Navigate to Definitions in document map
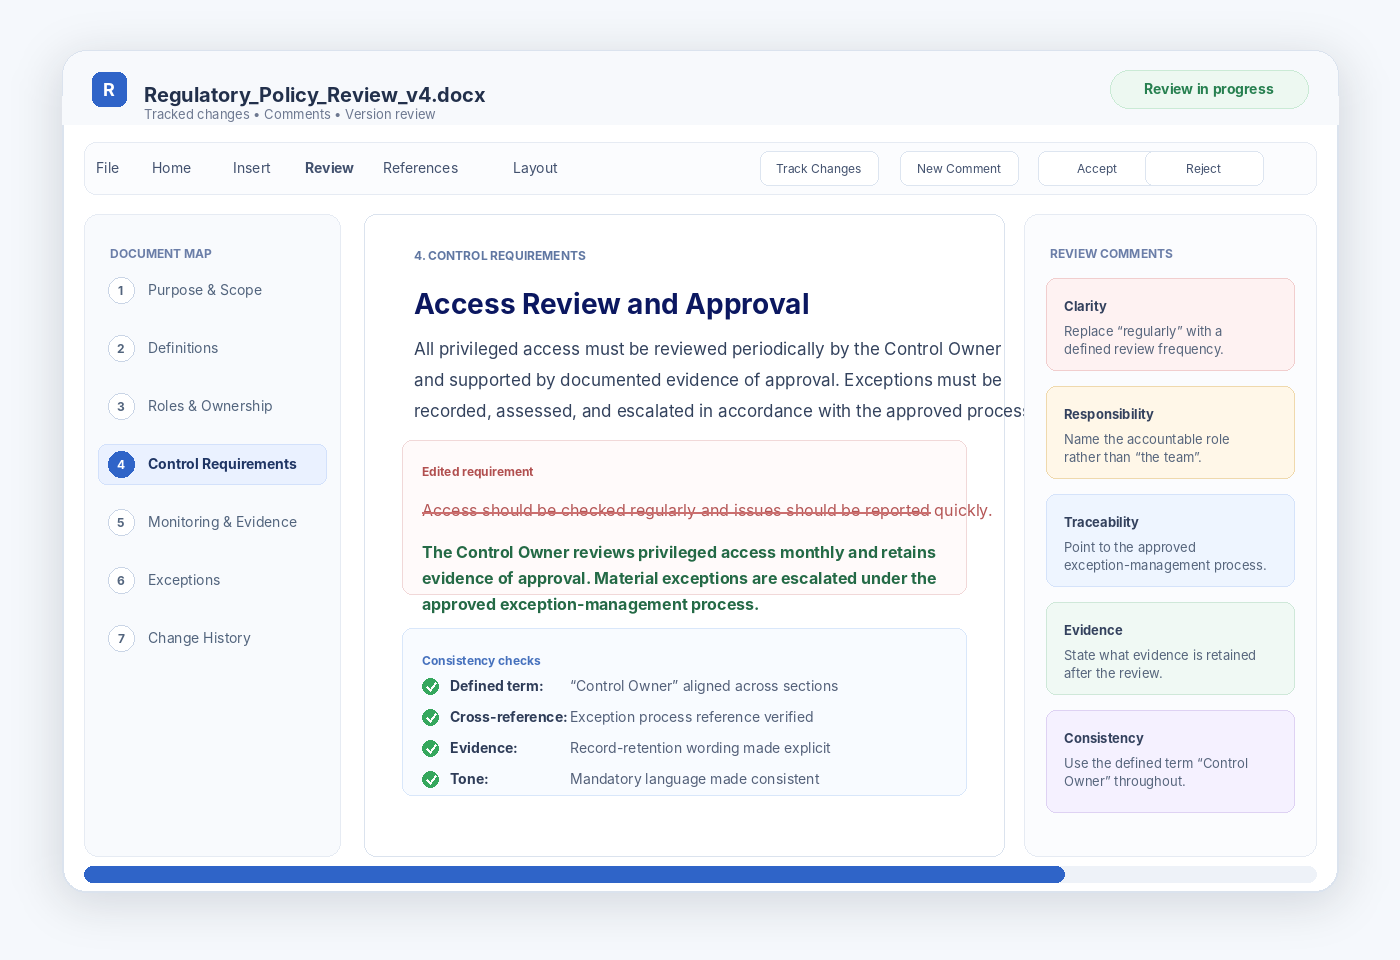The image size is (1400, 960). 183,348
